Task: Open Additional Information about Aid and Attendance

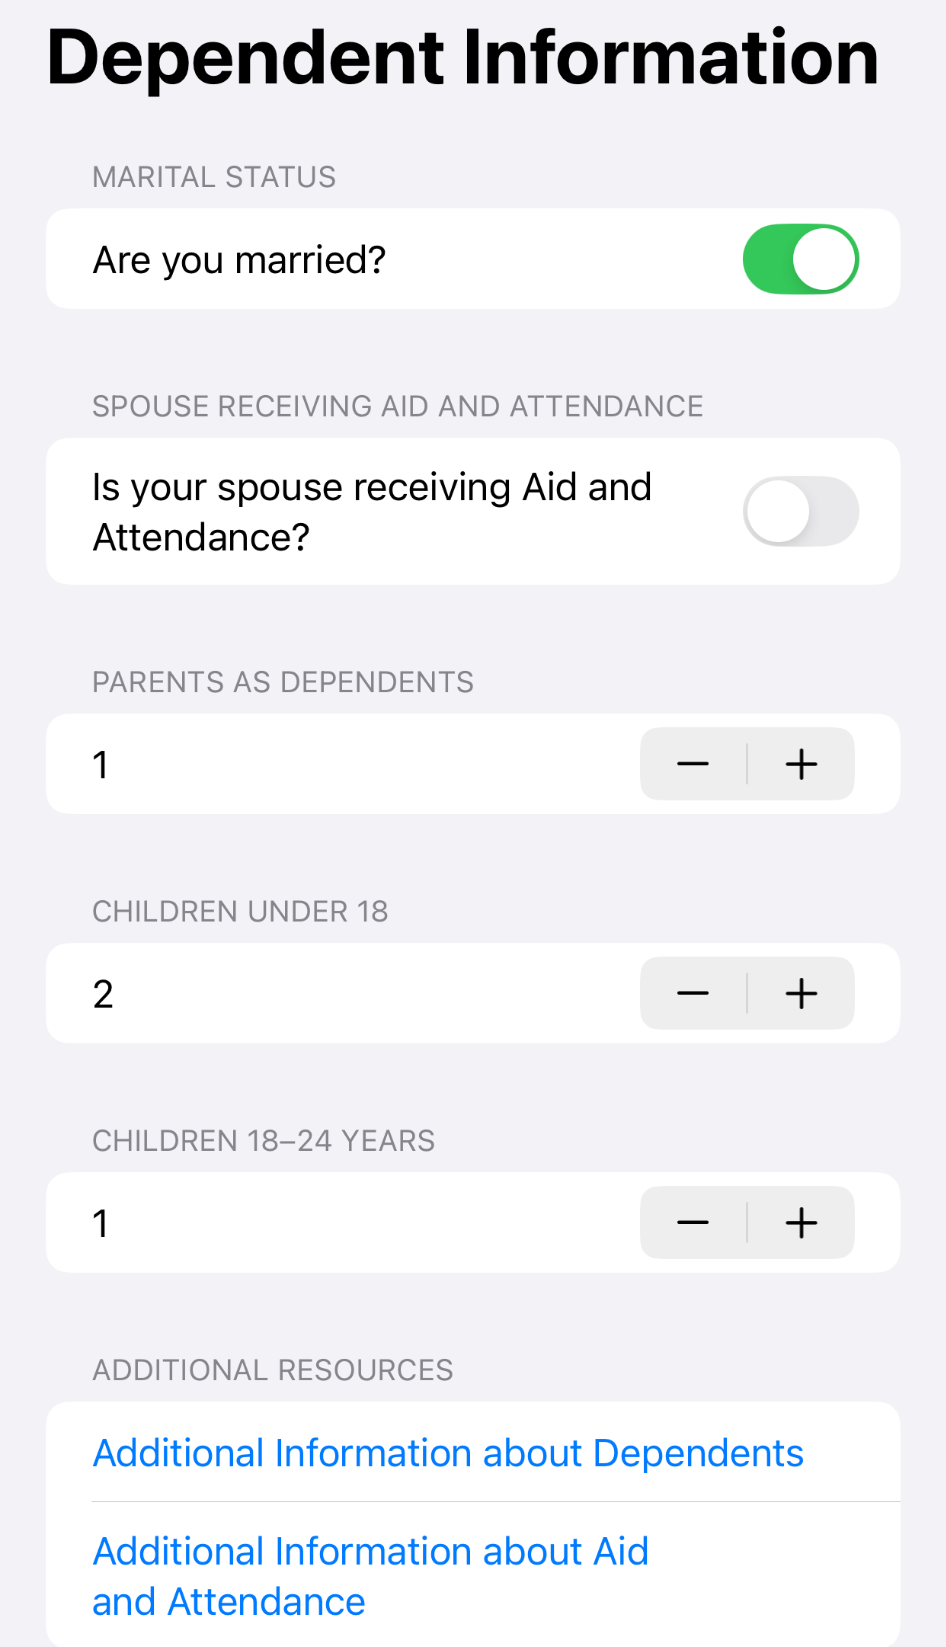Action: tap(370, 1576)
